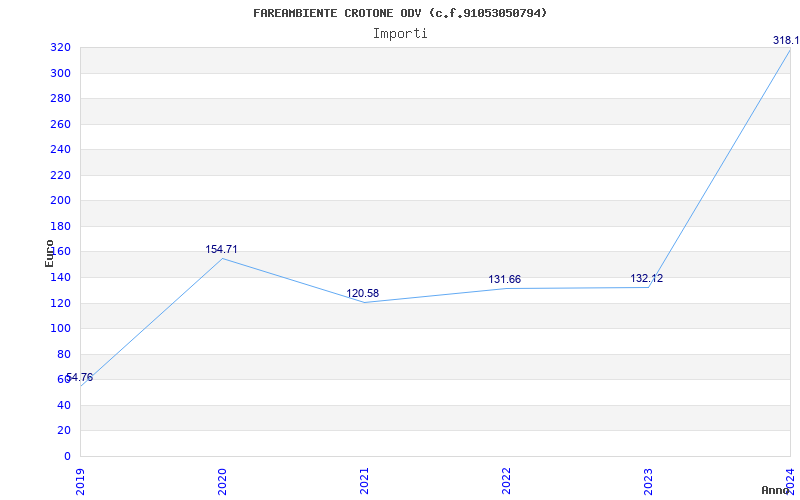Click the 2021 x-axis label

coord(364,481)
